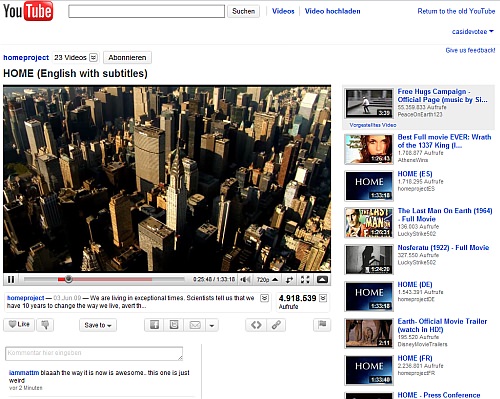The image size is (500, 399).
Task: Get the video link chain icon
Action: tap(276, 325)
